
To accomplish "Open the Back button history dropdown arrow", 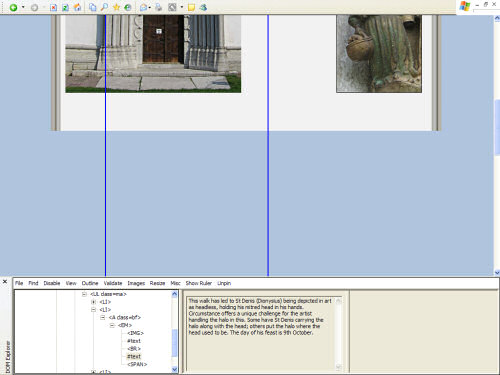I will pyautogui.click(x=23, y=7).
